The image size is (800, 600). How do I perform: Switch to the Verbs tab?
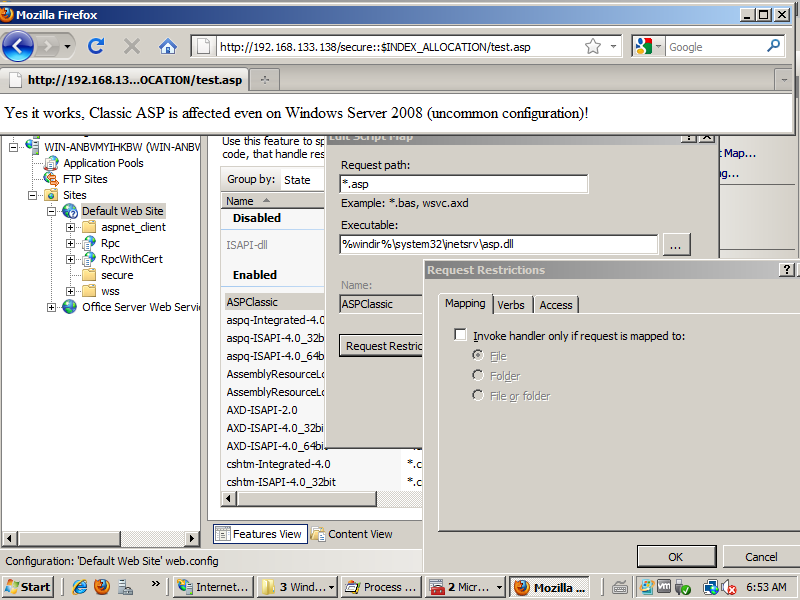510,305
